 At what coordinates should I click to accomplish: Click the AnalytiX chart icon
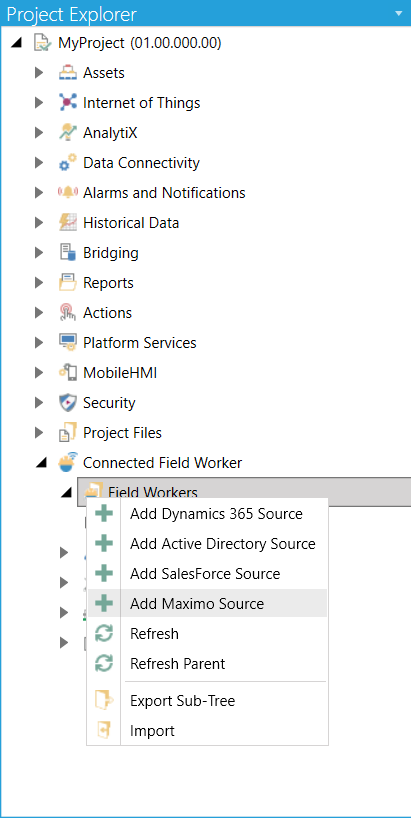68,133
